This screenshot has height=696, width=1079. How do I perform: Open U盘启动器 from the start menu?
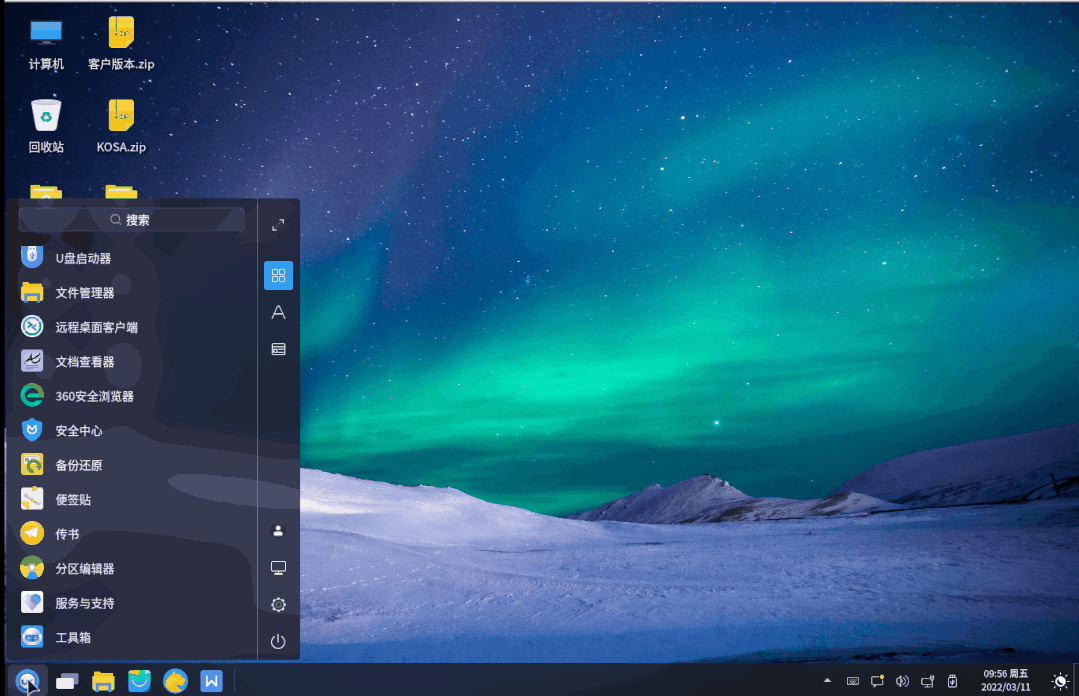(82, 258)
